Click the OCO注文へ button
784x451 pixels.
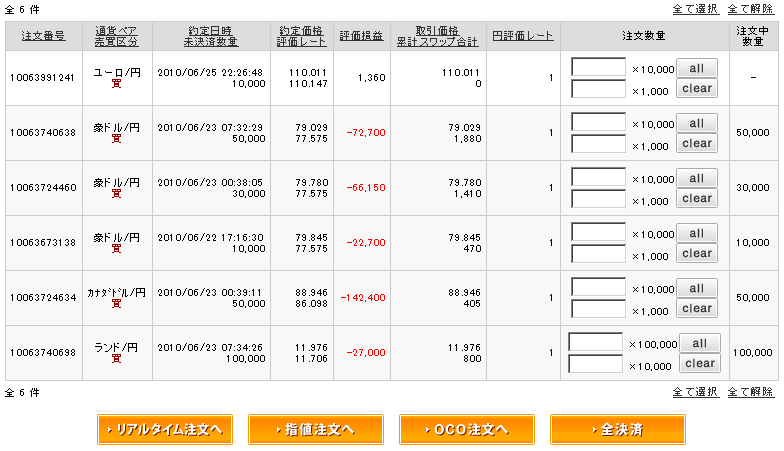pos(467,429)
